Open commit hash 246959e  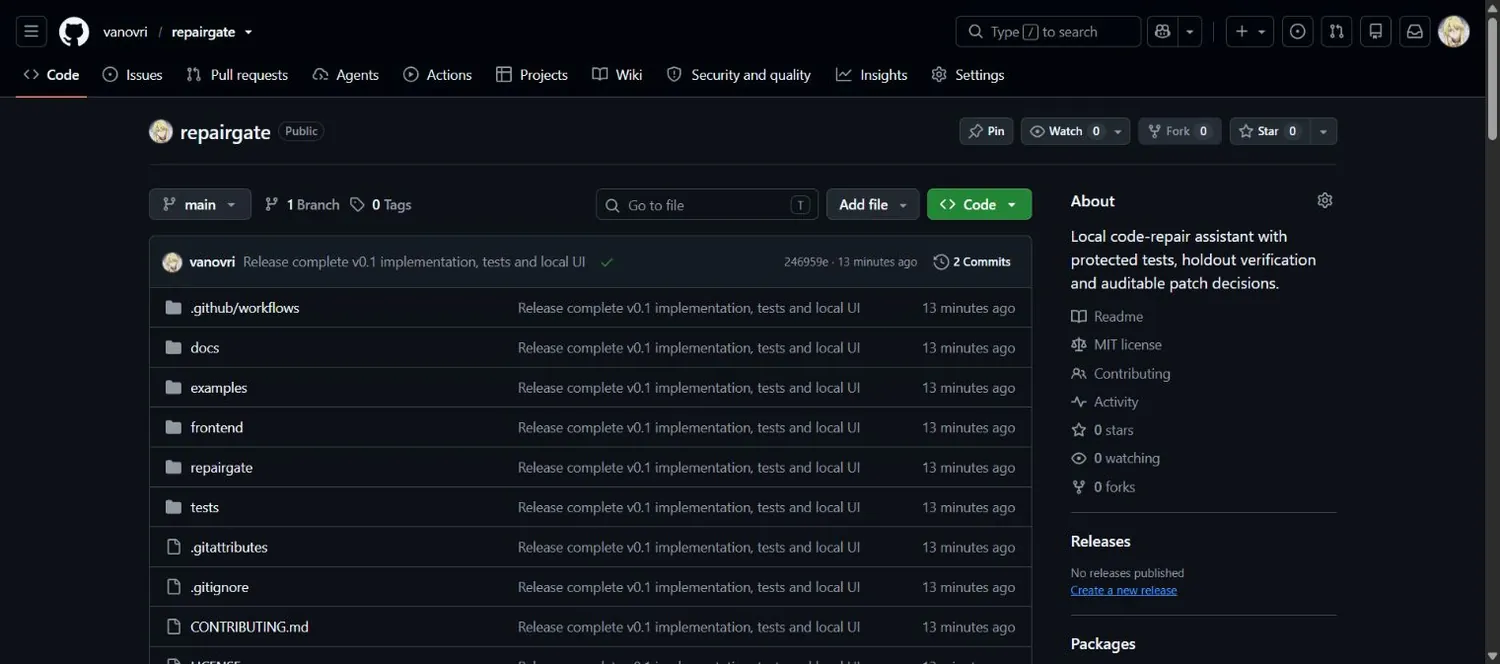tap(806, 262)
